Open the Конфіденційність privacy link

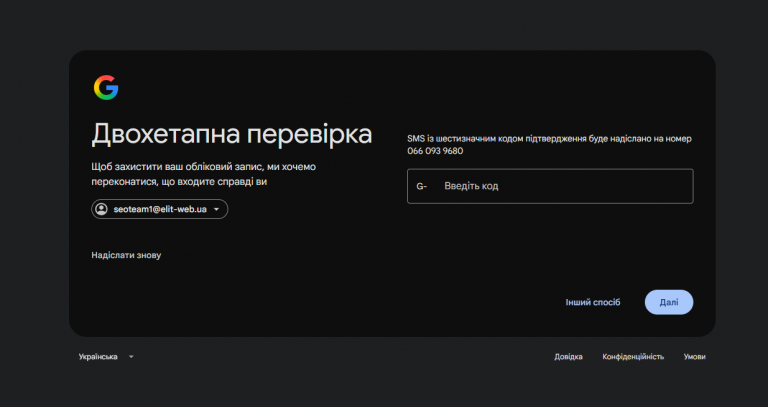[633, 357]
